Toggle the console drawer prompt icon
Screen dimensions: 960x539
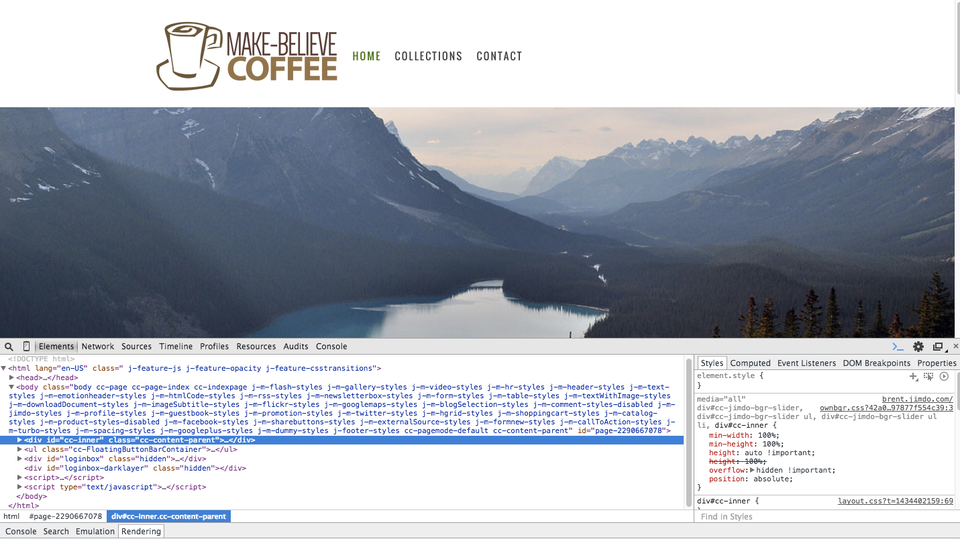[898, 347]
